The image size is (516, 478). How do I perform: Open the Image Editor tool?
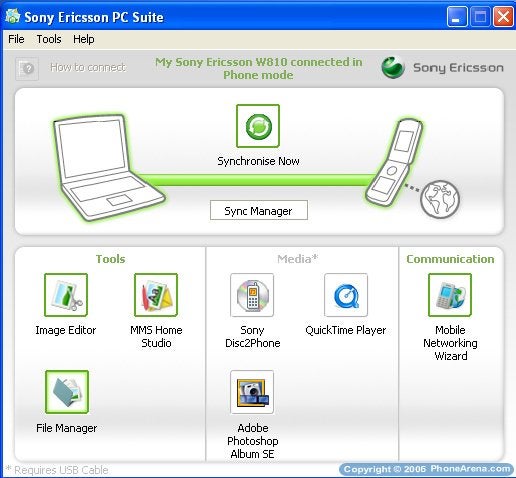point(66,295)
